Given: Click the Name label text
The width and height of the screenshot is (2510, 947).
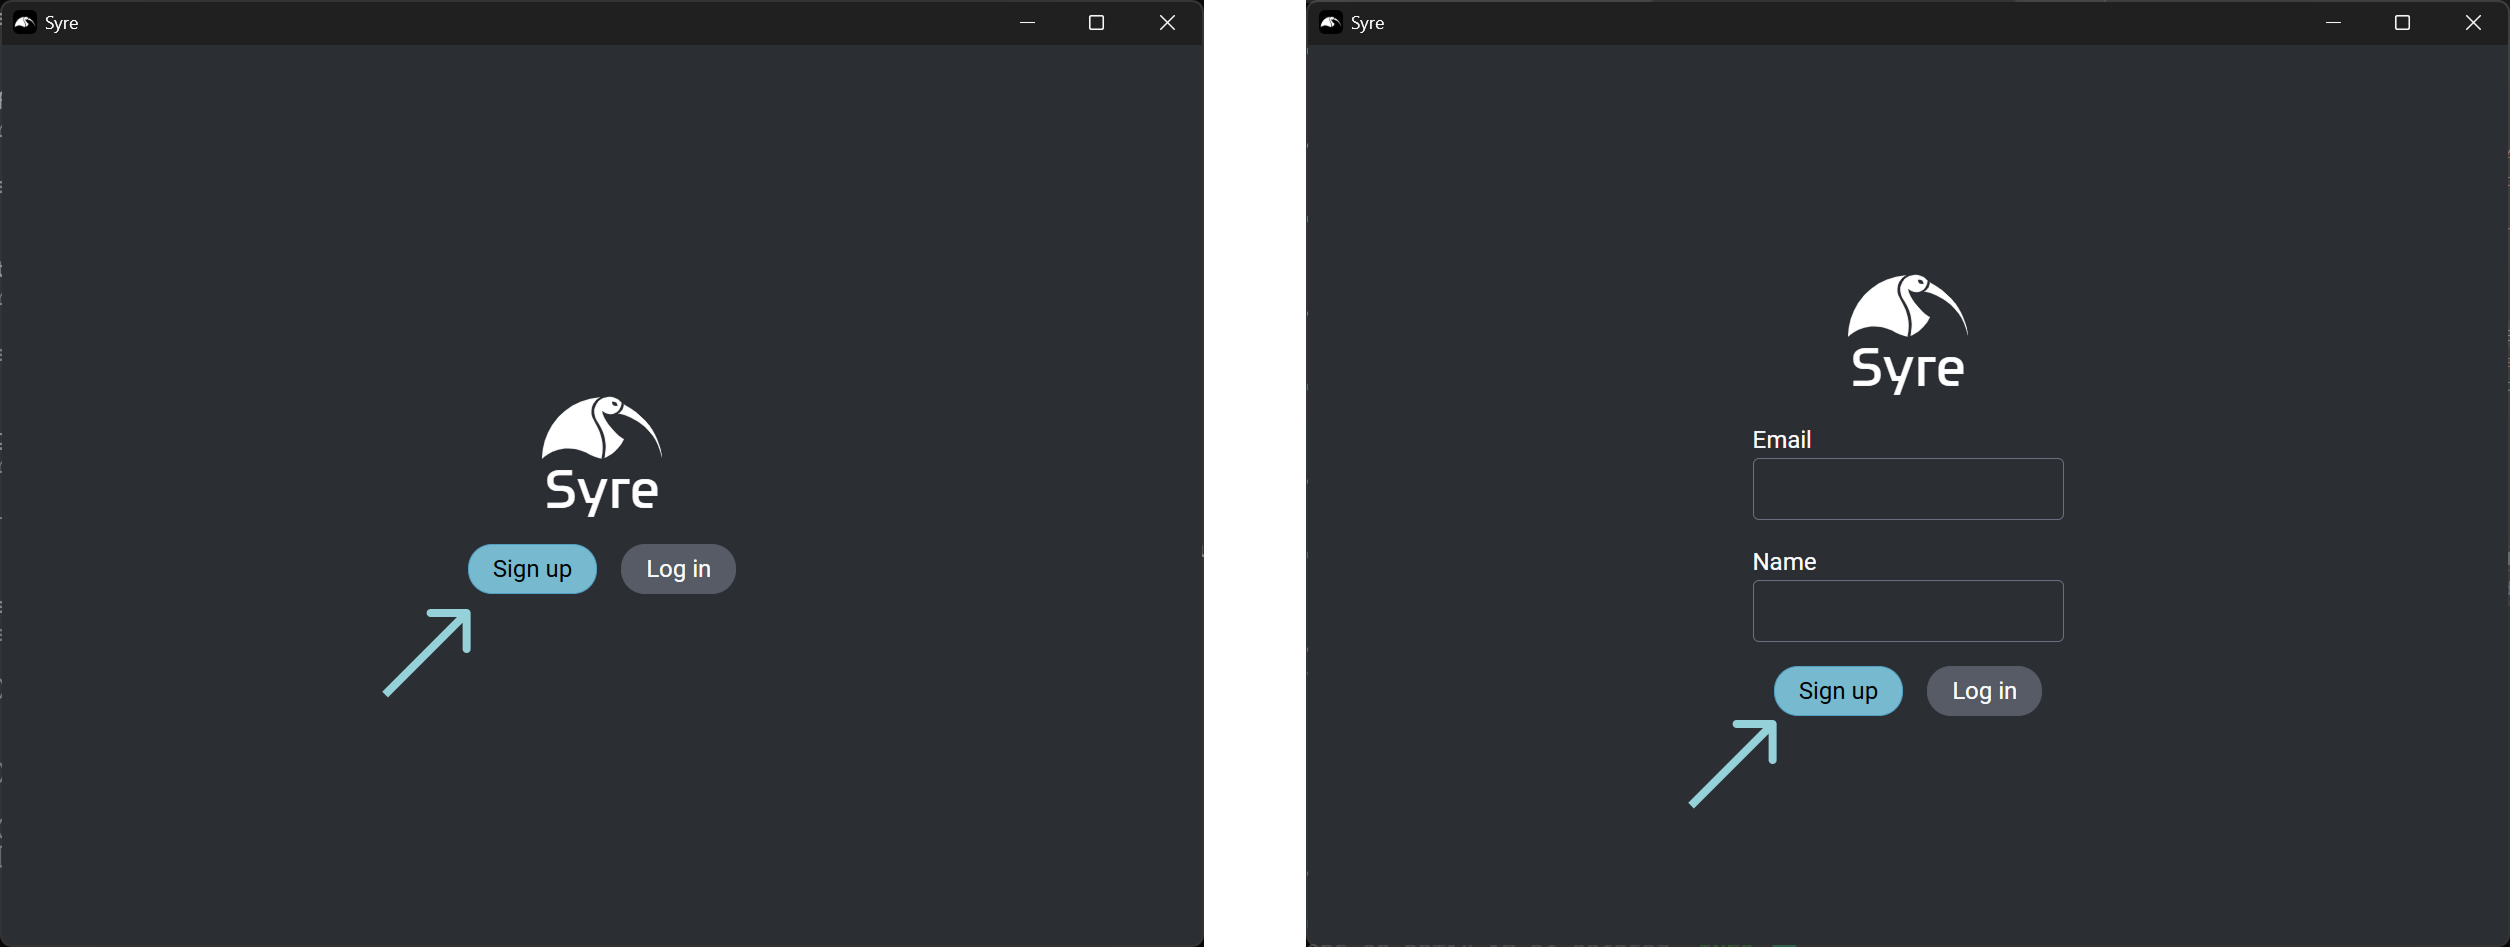Looking at the screenshot, I should [x=1784, y=562].
